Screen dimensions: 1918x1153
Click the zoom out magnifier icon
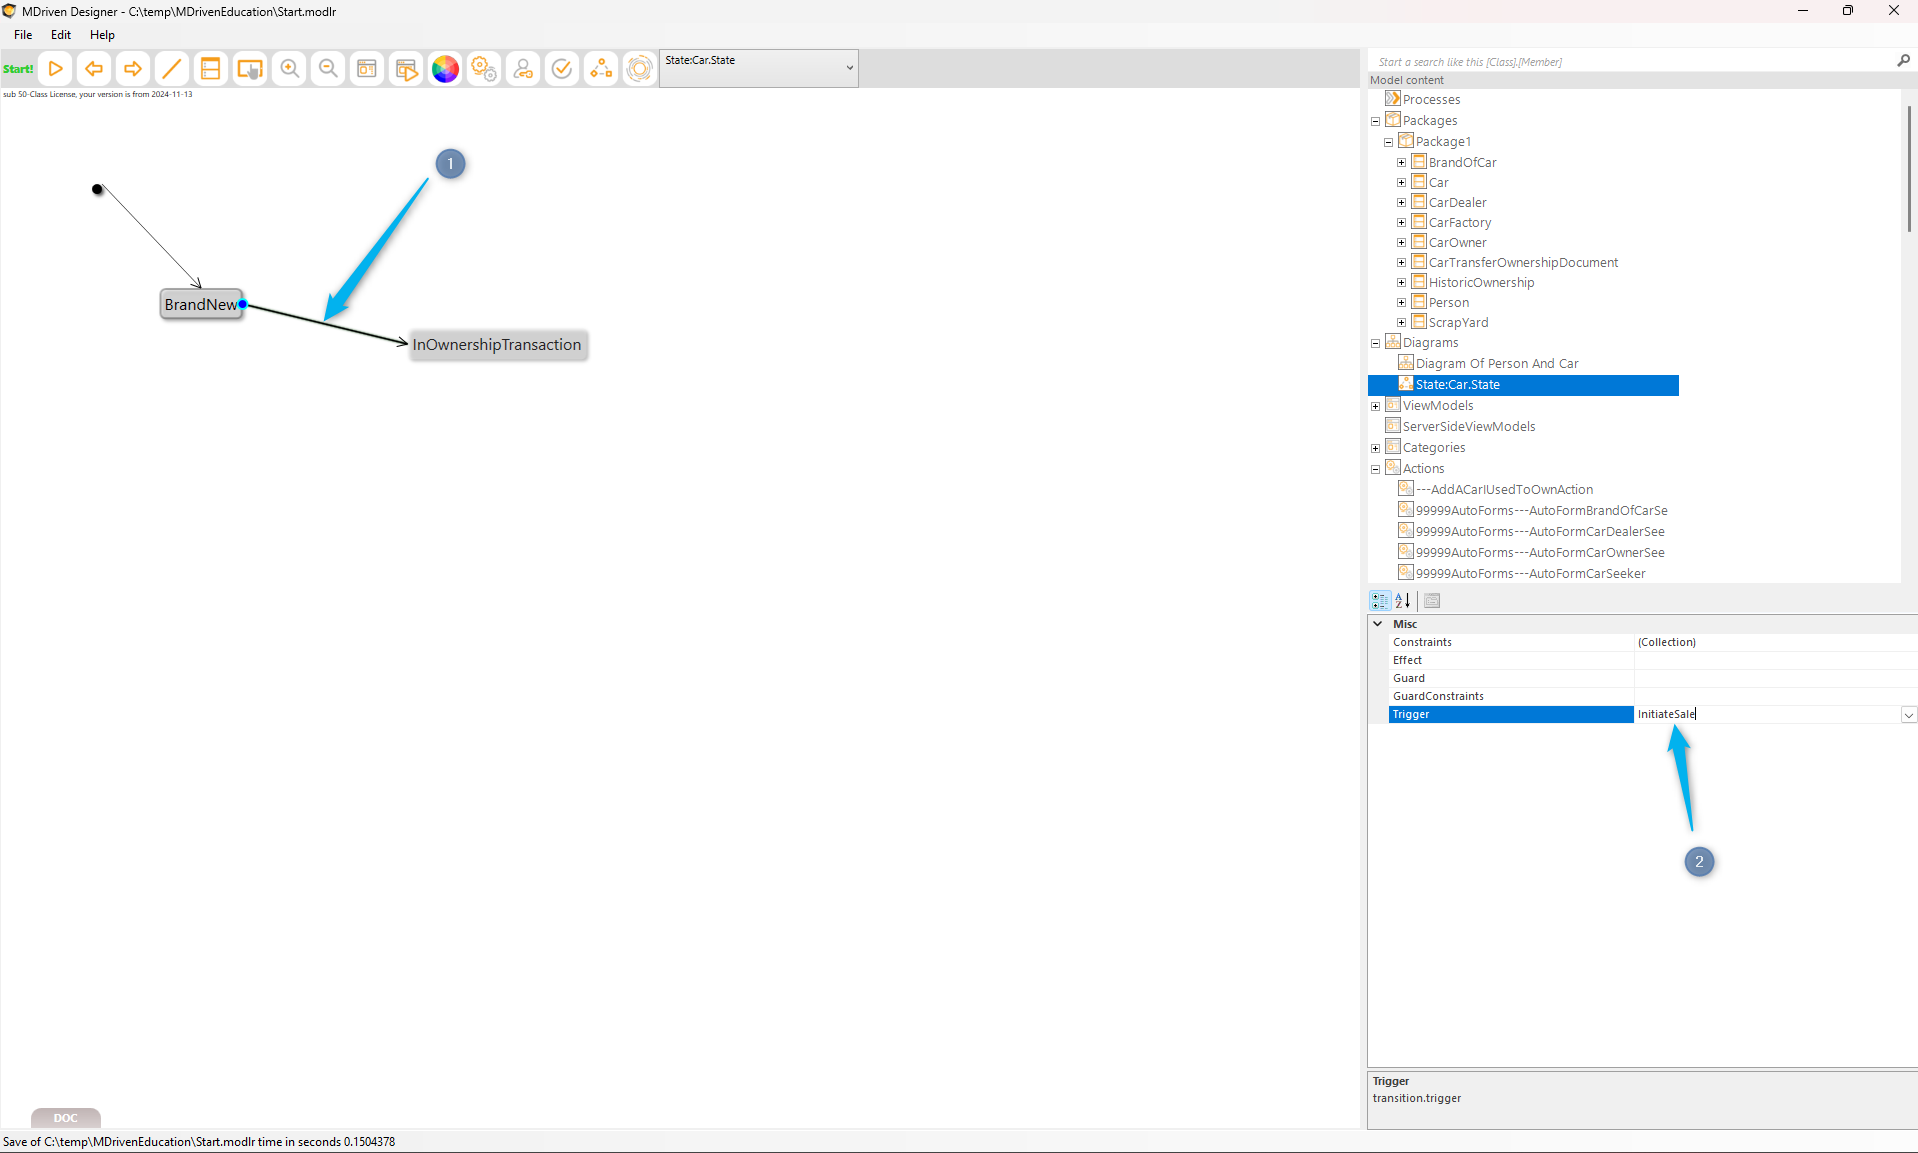tap(328, 69)
